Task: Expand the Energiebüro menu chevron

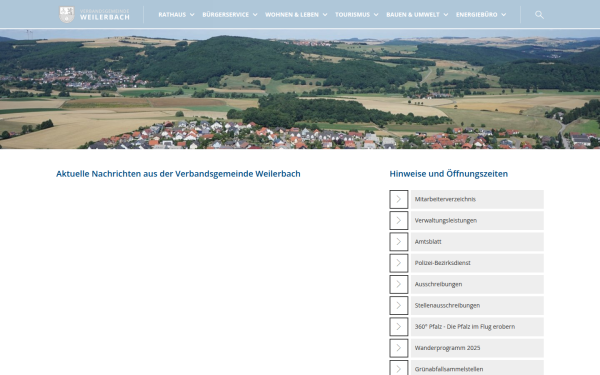Action: tap(504, 15)
